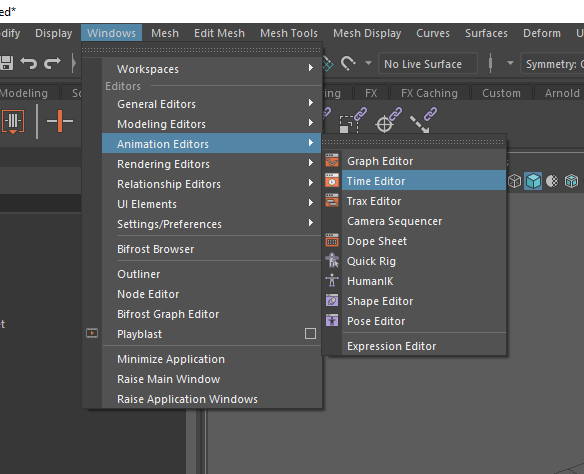Click the Time Editor clock icon
Screen dimensions: 584x474
[332, 181]
